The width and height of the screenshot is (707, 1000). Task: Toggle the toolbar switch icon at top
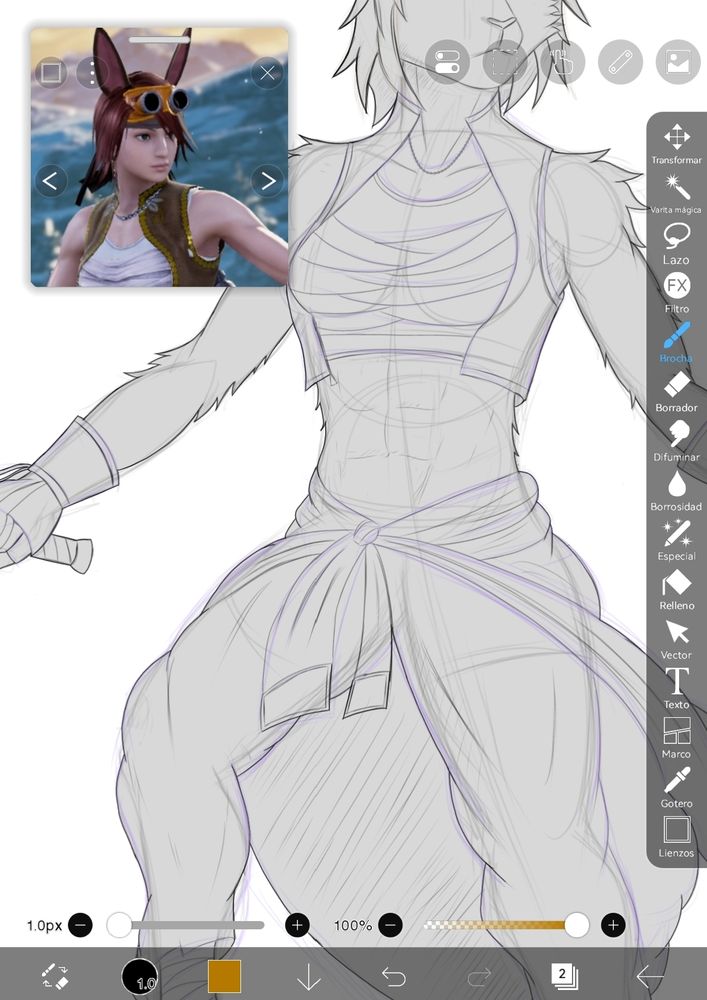(447, 62)
